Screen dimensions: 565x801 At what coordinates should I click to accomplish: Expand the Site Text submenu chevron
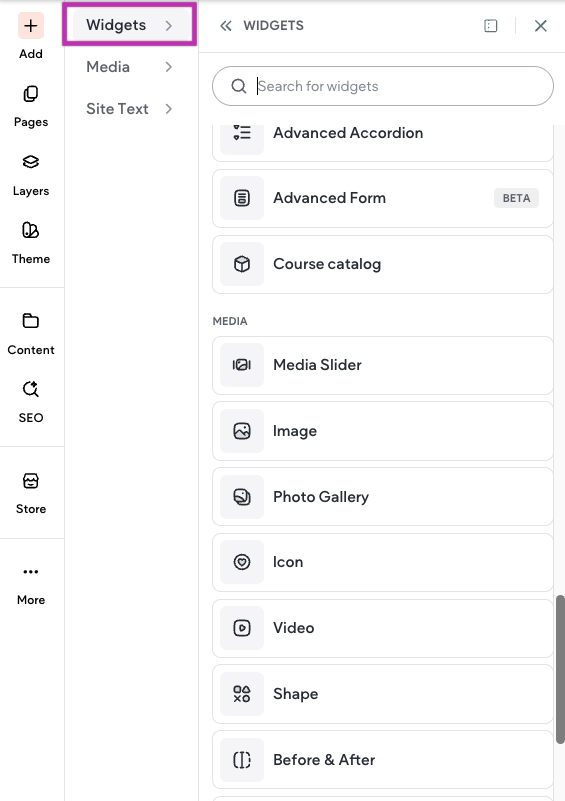click(169, 109)
